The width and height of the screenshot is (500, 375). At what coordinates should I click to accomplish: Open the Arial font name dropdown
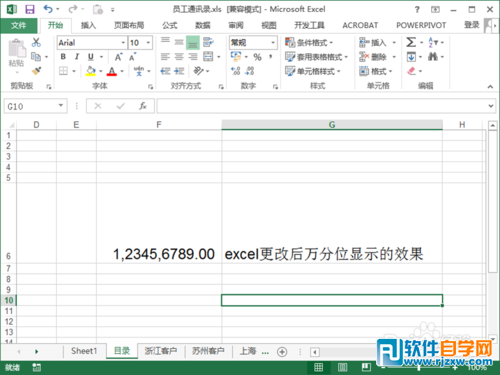pos(123,43)
